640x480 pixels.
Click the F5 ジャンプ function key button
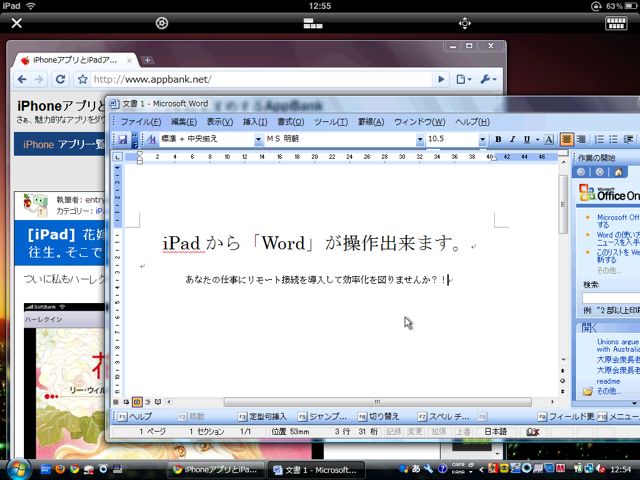point(322,416)
